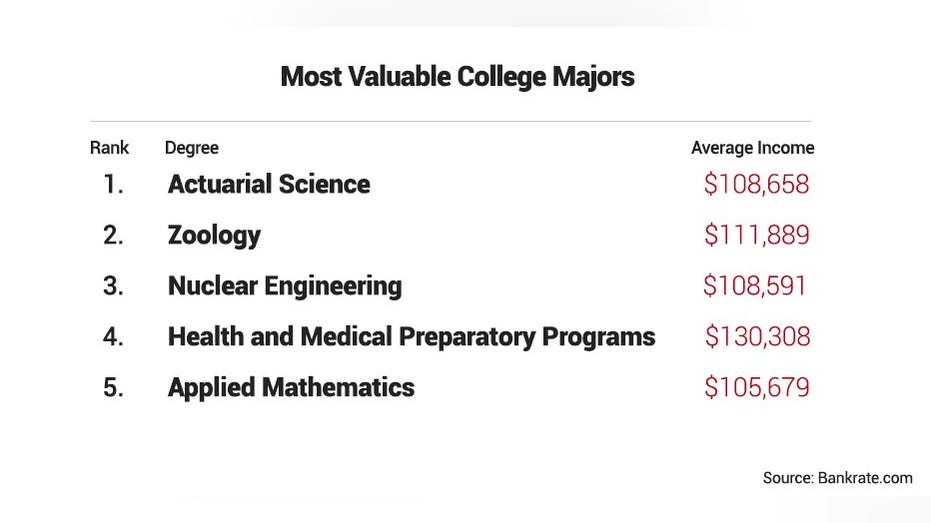Image resolution: width=931 pixels, height=523 pixels.
Task: Click the Most Valuable College Majors title
Action: (x=457, y=77)
